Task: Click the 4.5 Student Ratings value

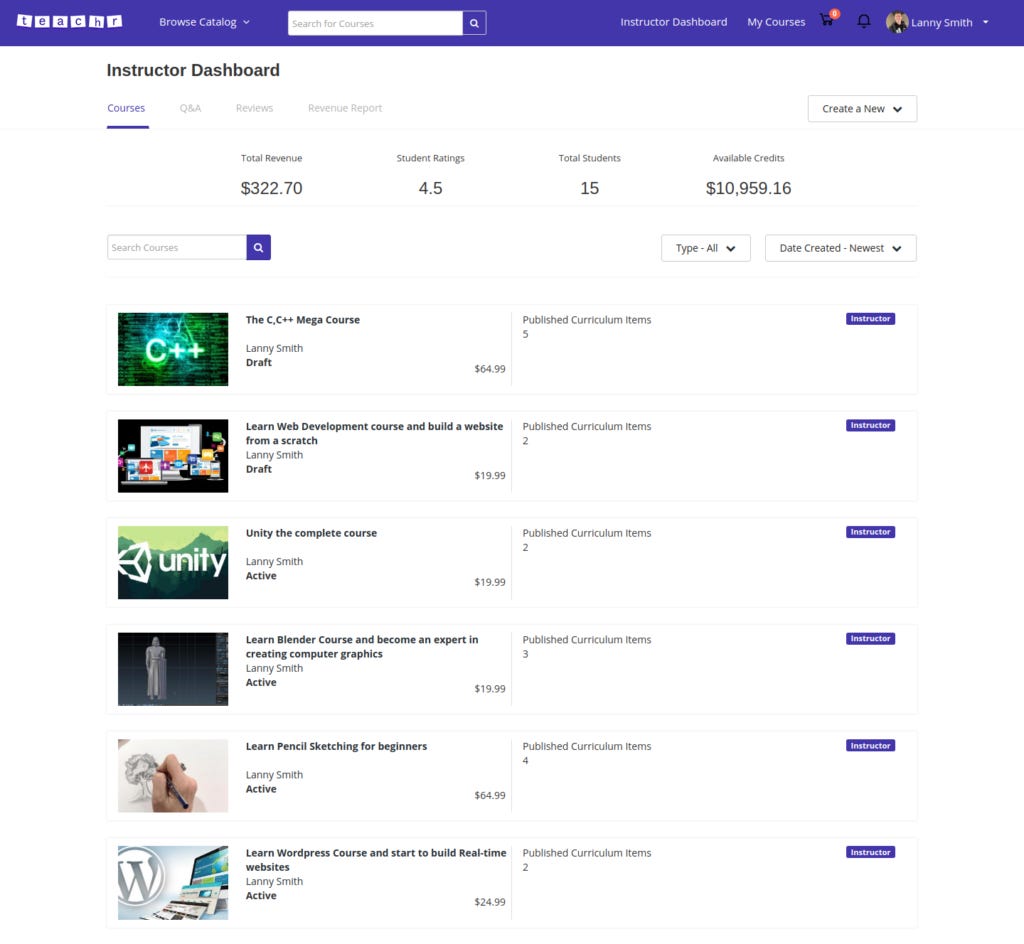Action: coord(430,188)
